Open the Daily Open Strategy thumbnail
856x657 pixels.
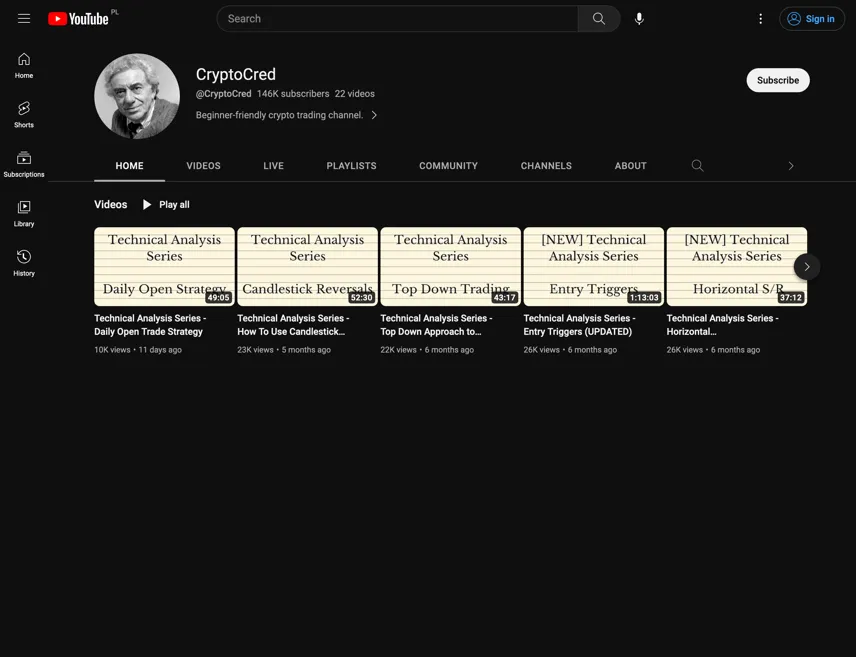coord(164,267)
